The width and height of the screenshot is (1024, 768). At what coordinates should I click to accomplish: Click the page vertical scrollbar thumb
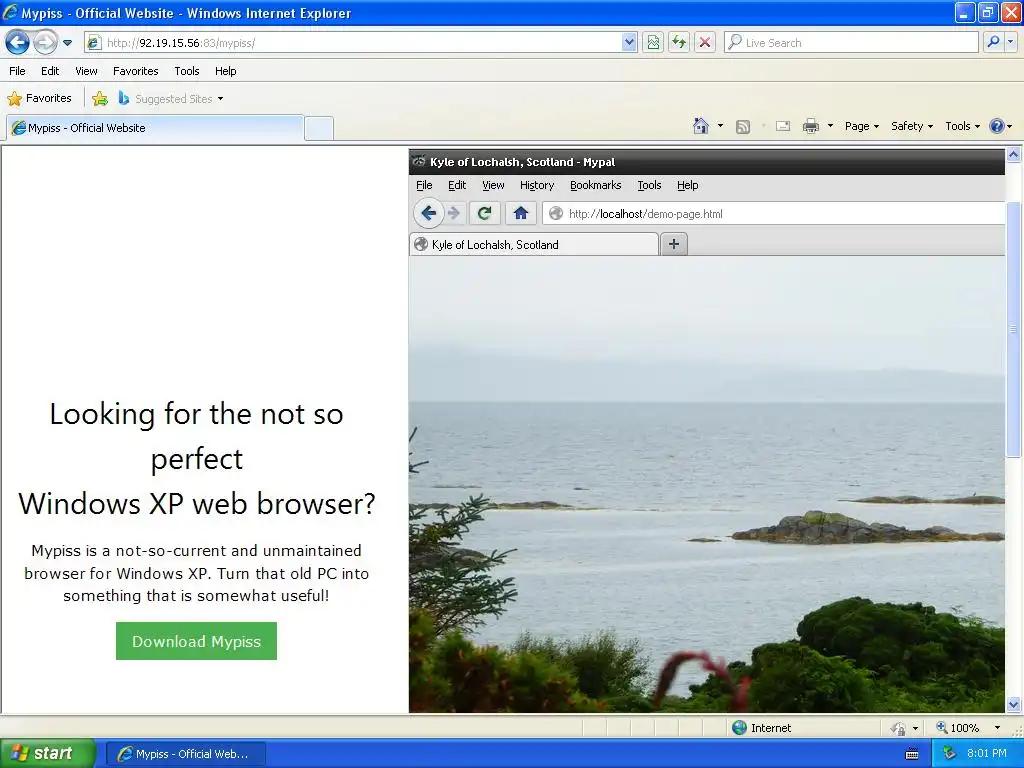coord(1014,329)
